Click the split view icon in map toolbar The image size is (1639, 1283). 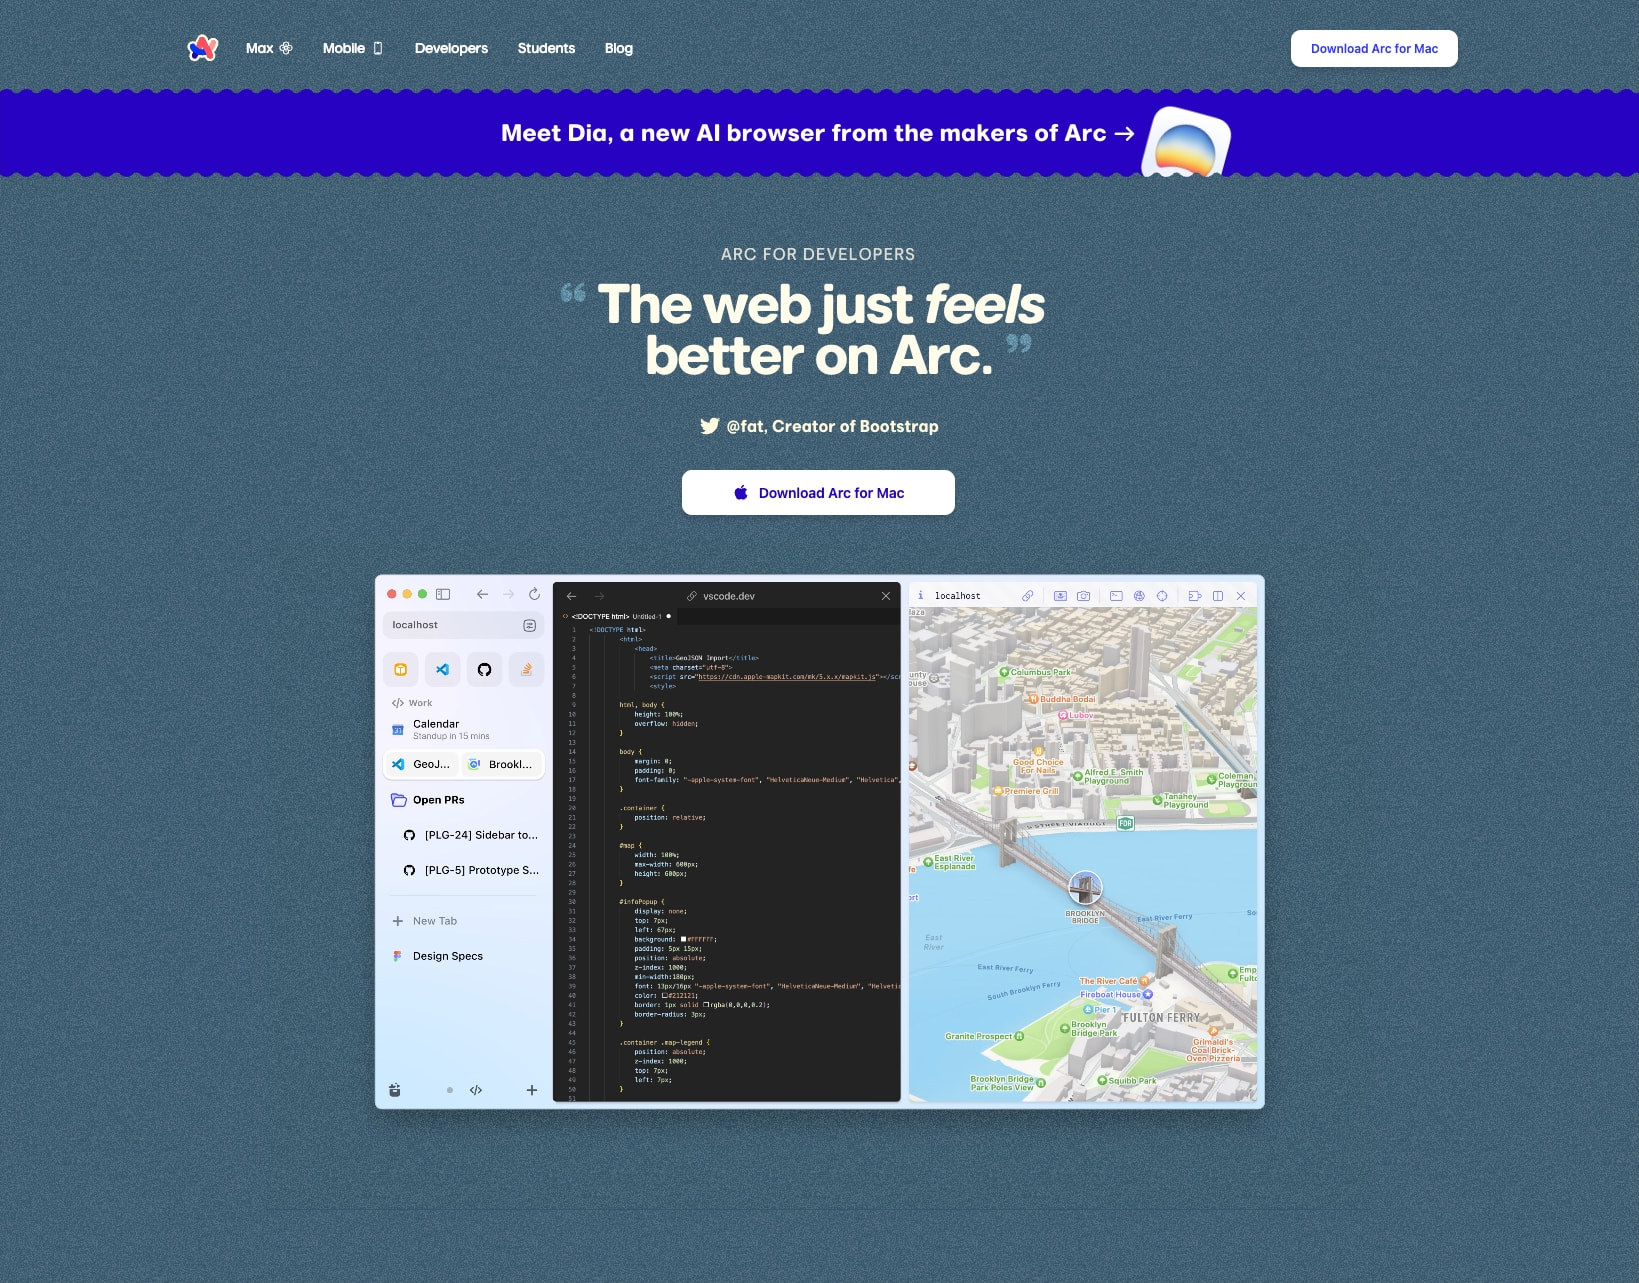click(x=1218, y=596)
